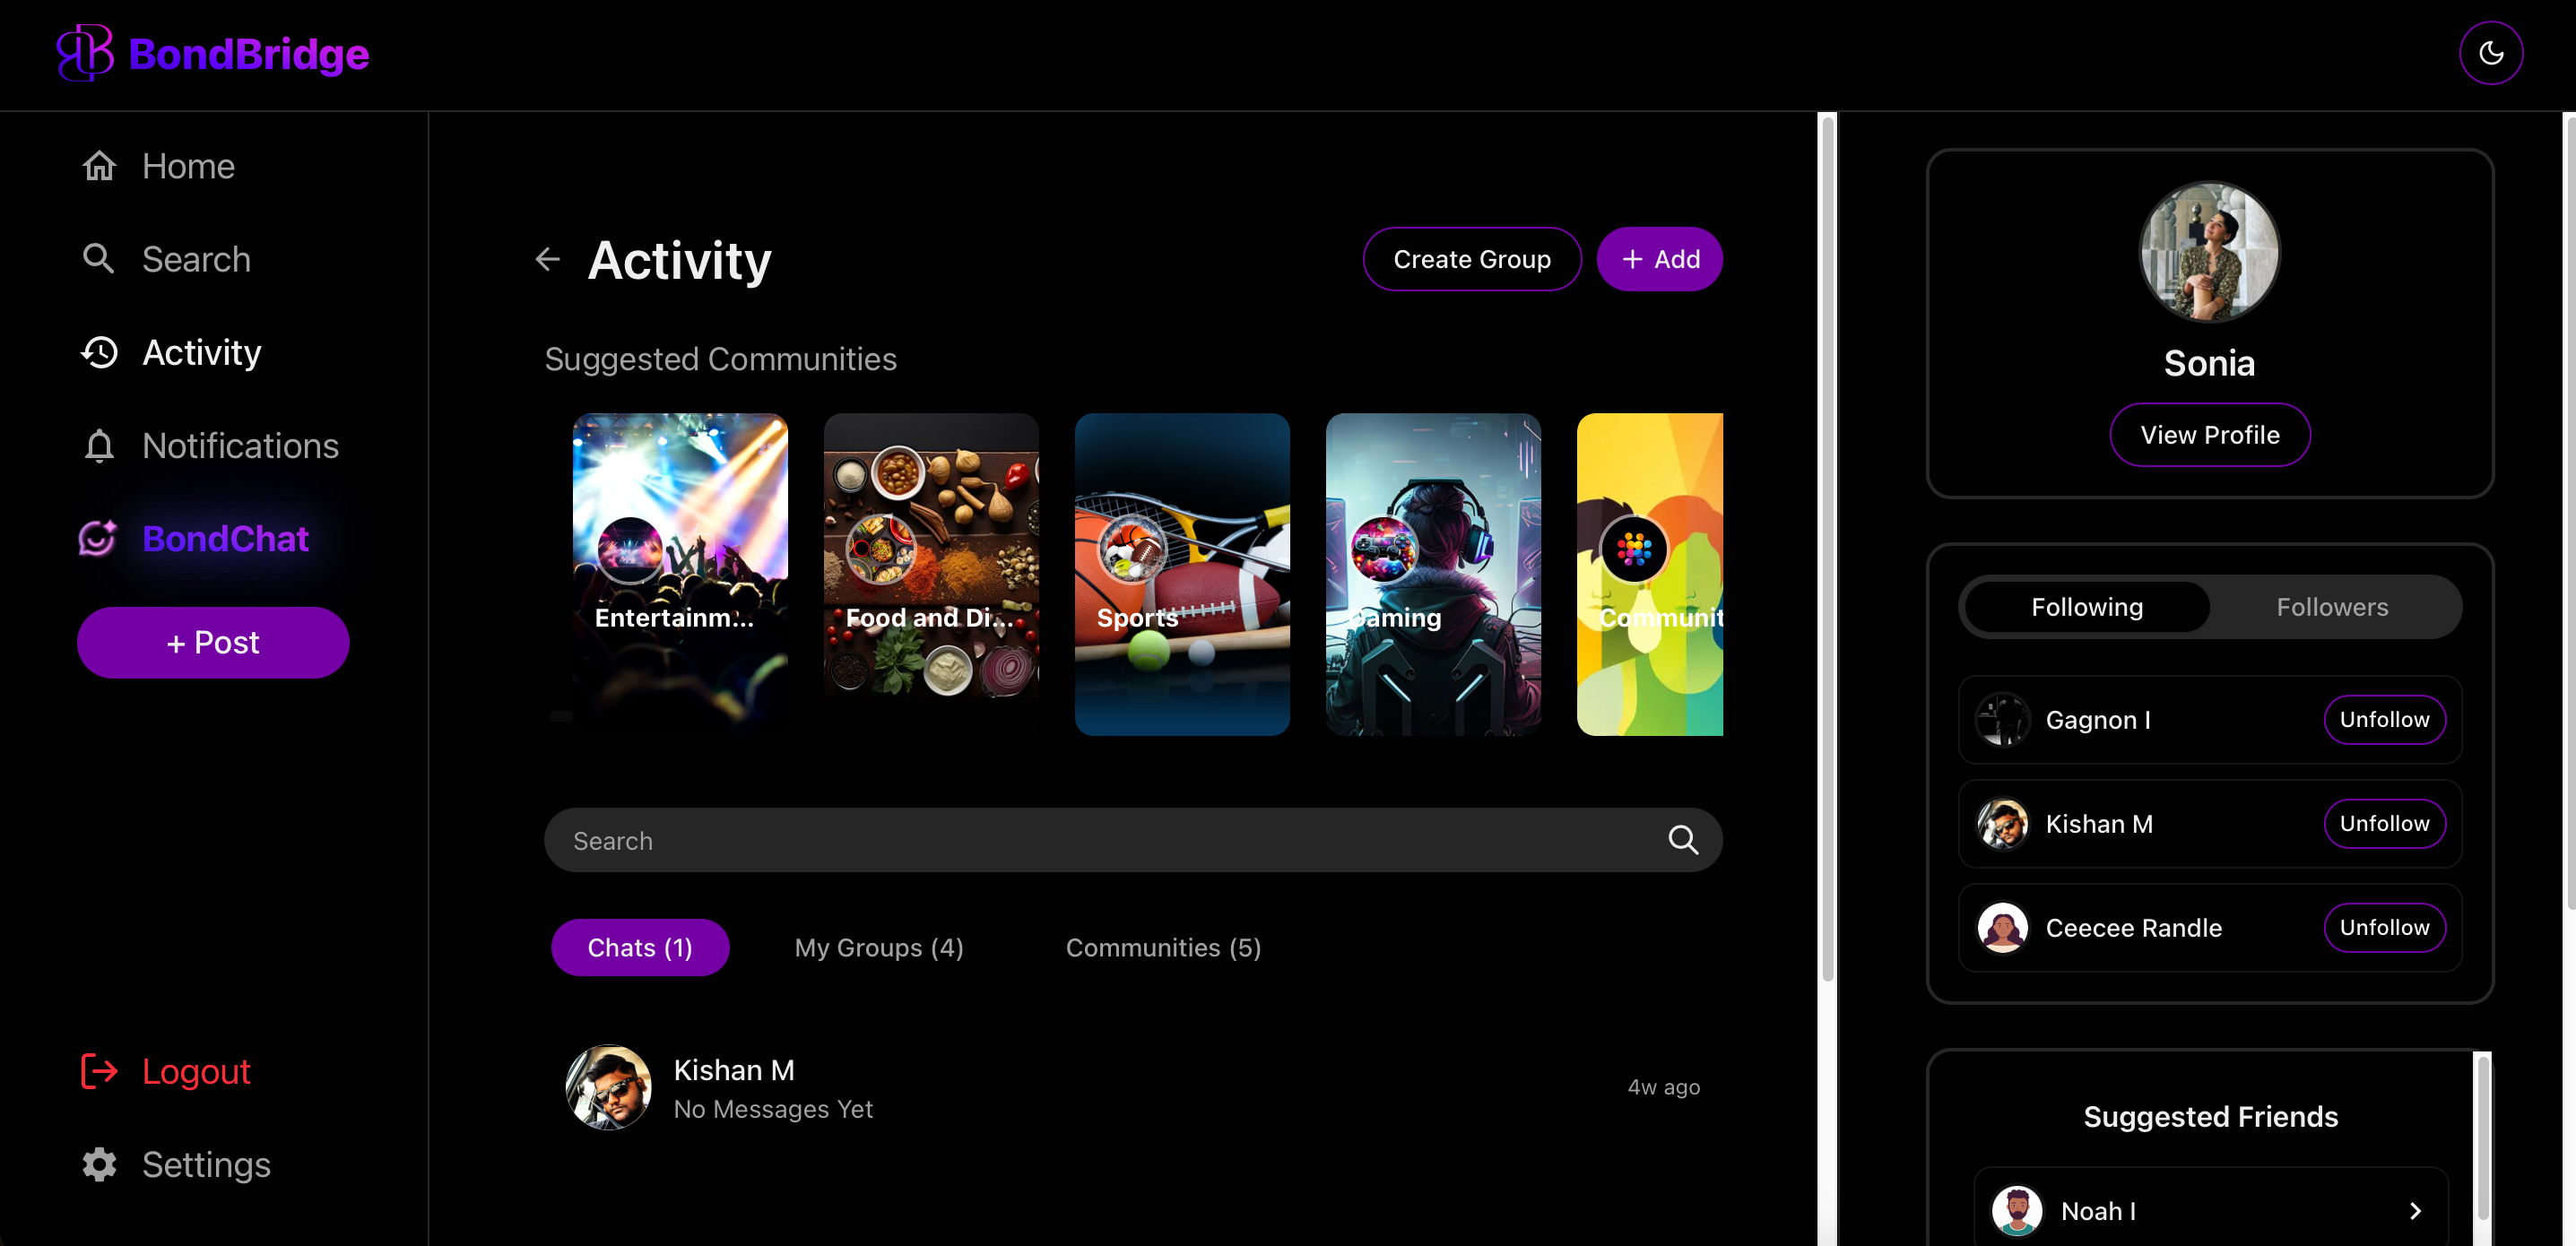Switch to Following list toggle
This screenshot has height=1246, width=2576.
2086,607
